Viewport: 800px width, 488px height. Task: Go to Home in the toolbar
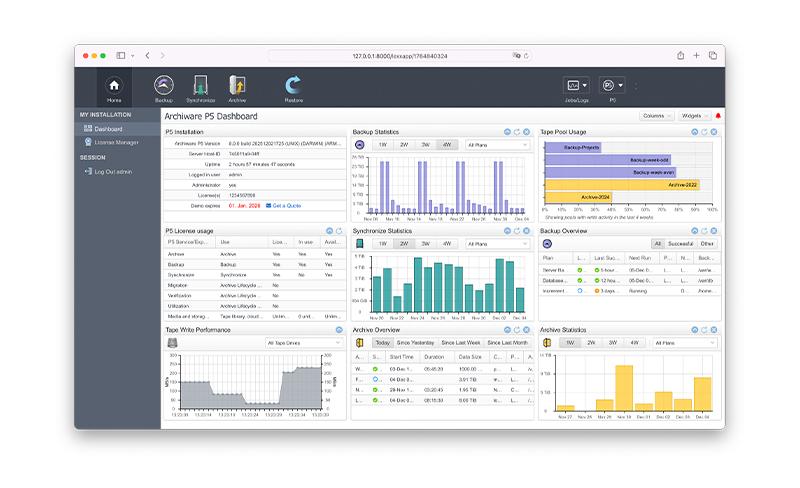(x=114, y=88)
